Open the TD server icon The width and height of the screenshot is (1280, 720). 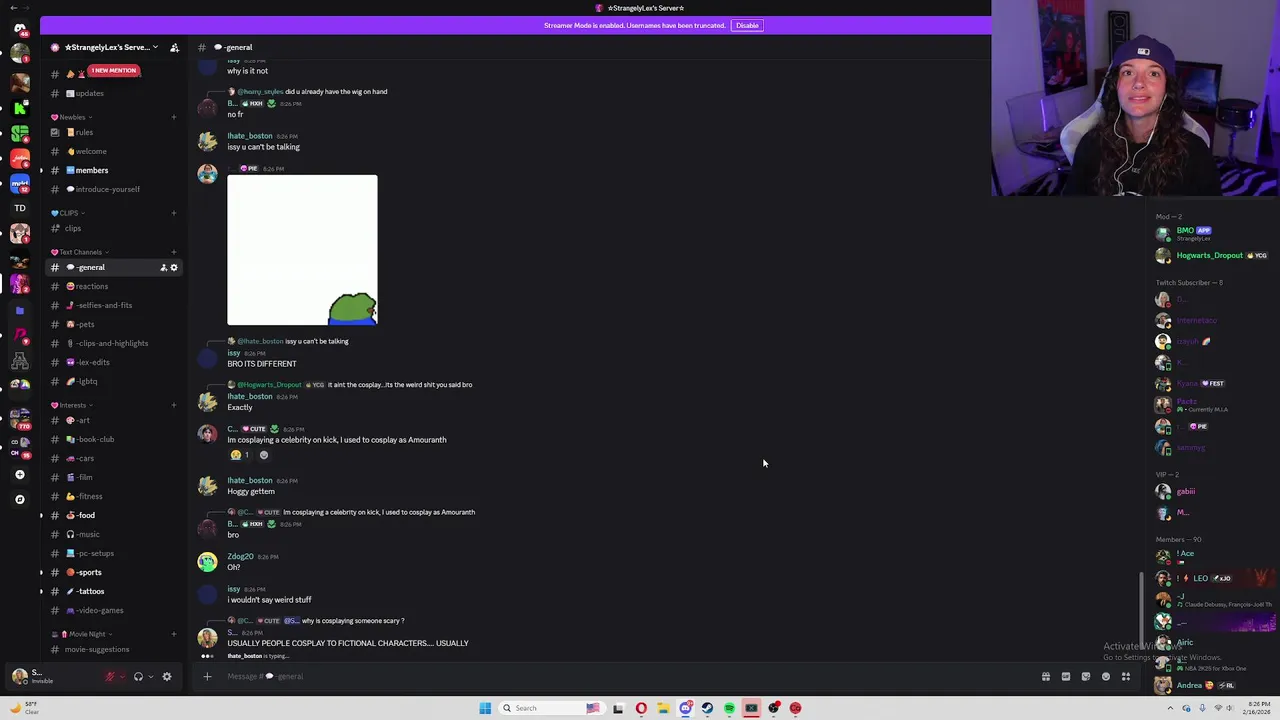[x=20, y=208]
